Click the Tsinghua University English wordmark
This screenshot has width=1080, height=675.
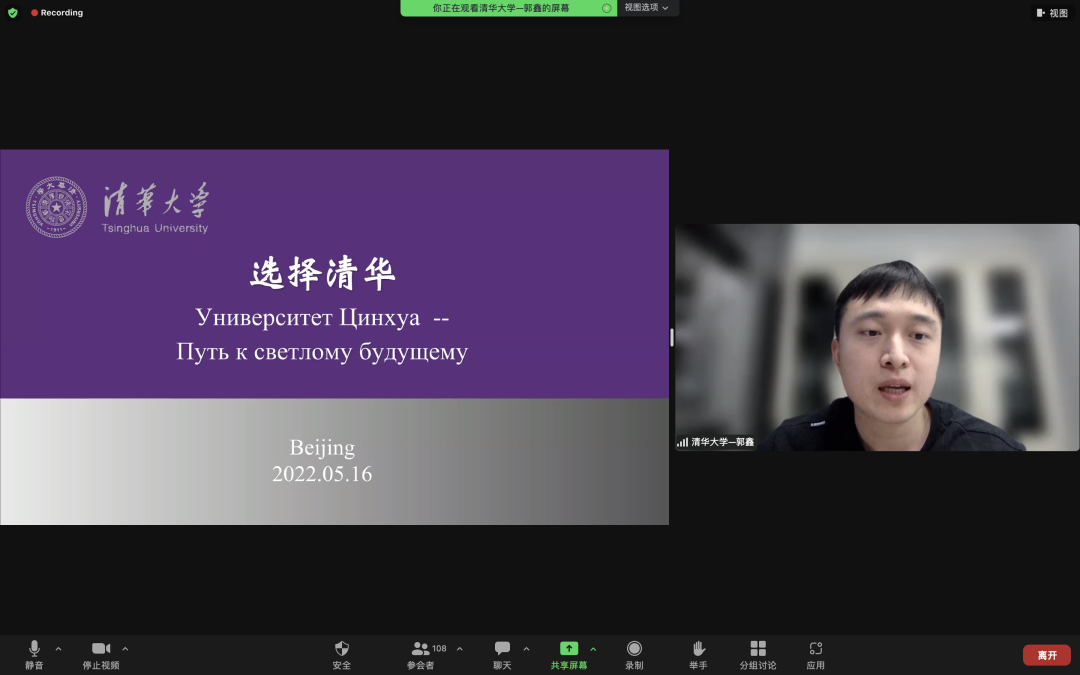pos(155,228)
